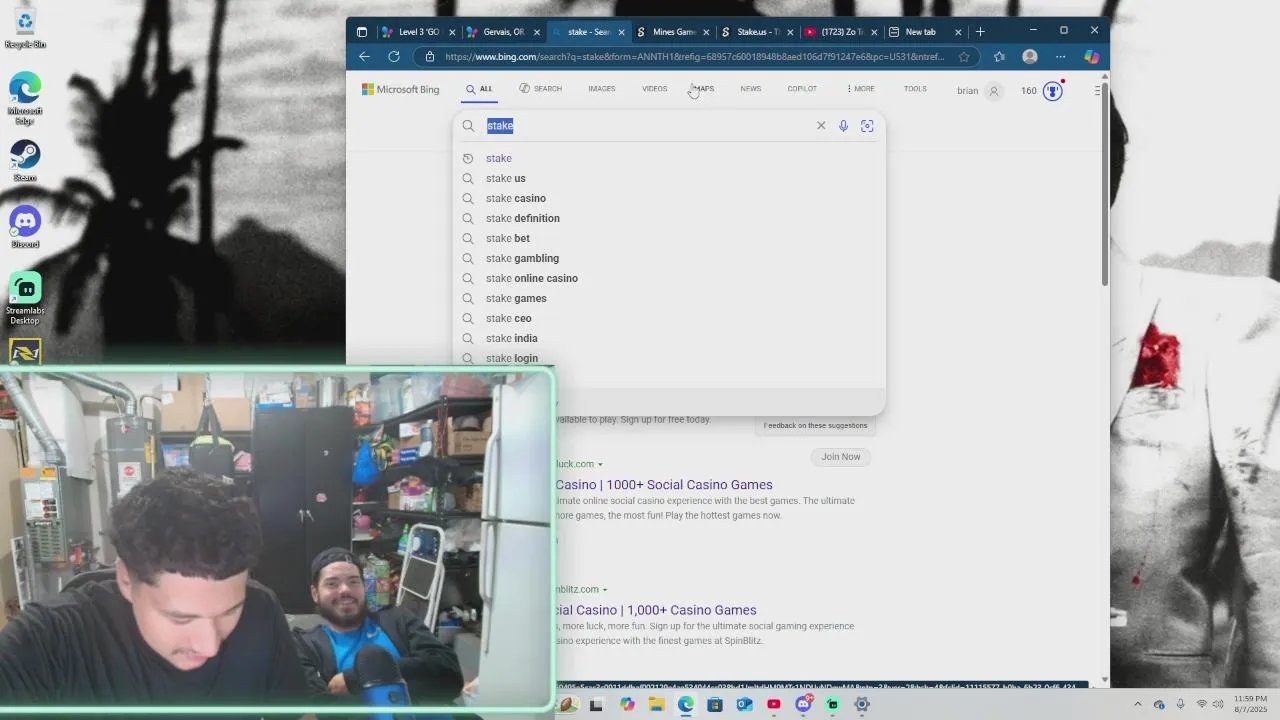
Task: Open the Bing hamburger menu
Action: click(x=1097, y=91)
